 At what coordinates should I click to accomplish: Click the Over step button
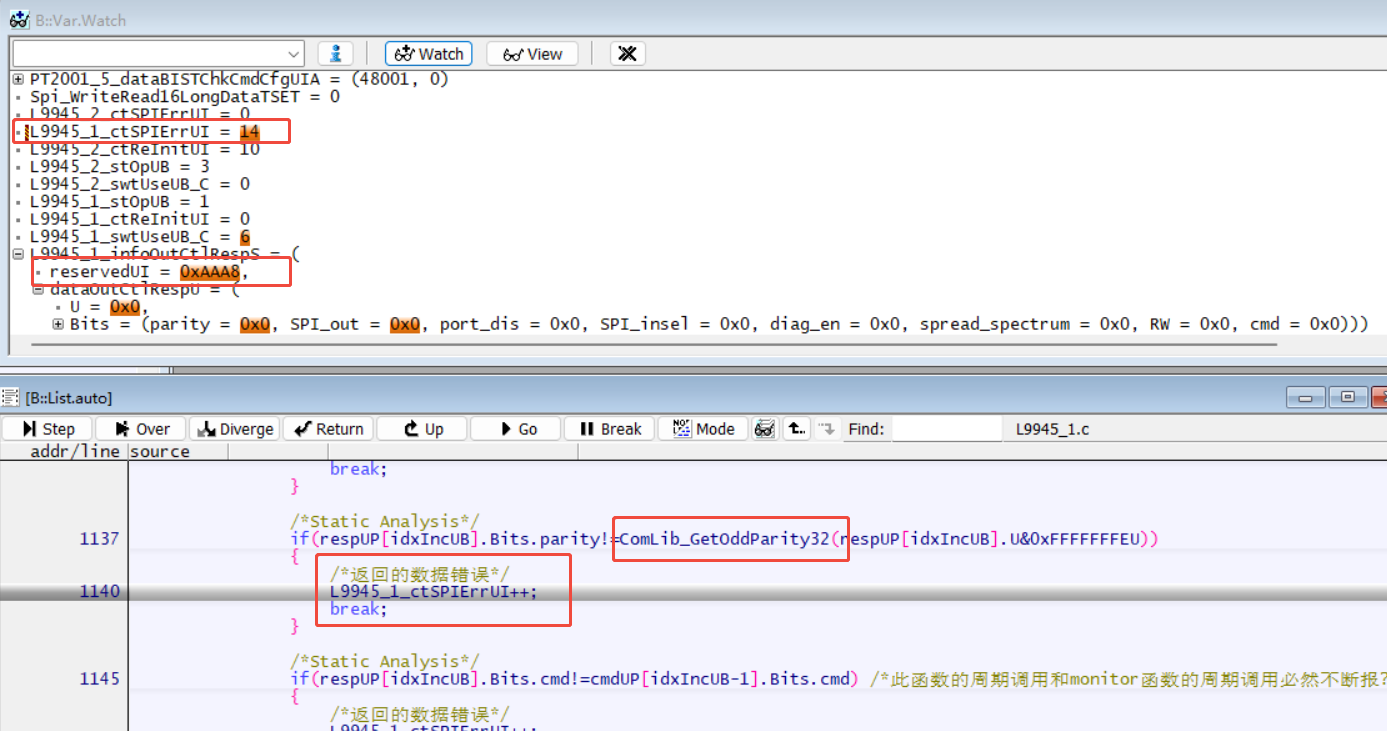pyautogui.click(x=141, y=429)
